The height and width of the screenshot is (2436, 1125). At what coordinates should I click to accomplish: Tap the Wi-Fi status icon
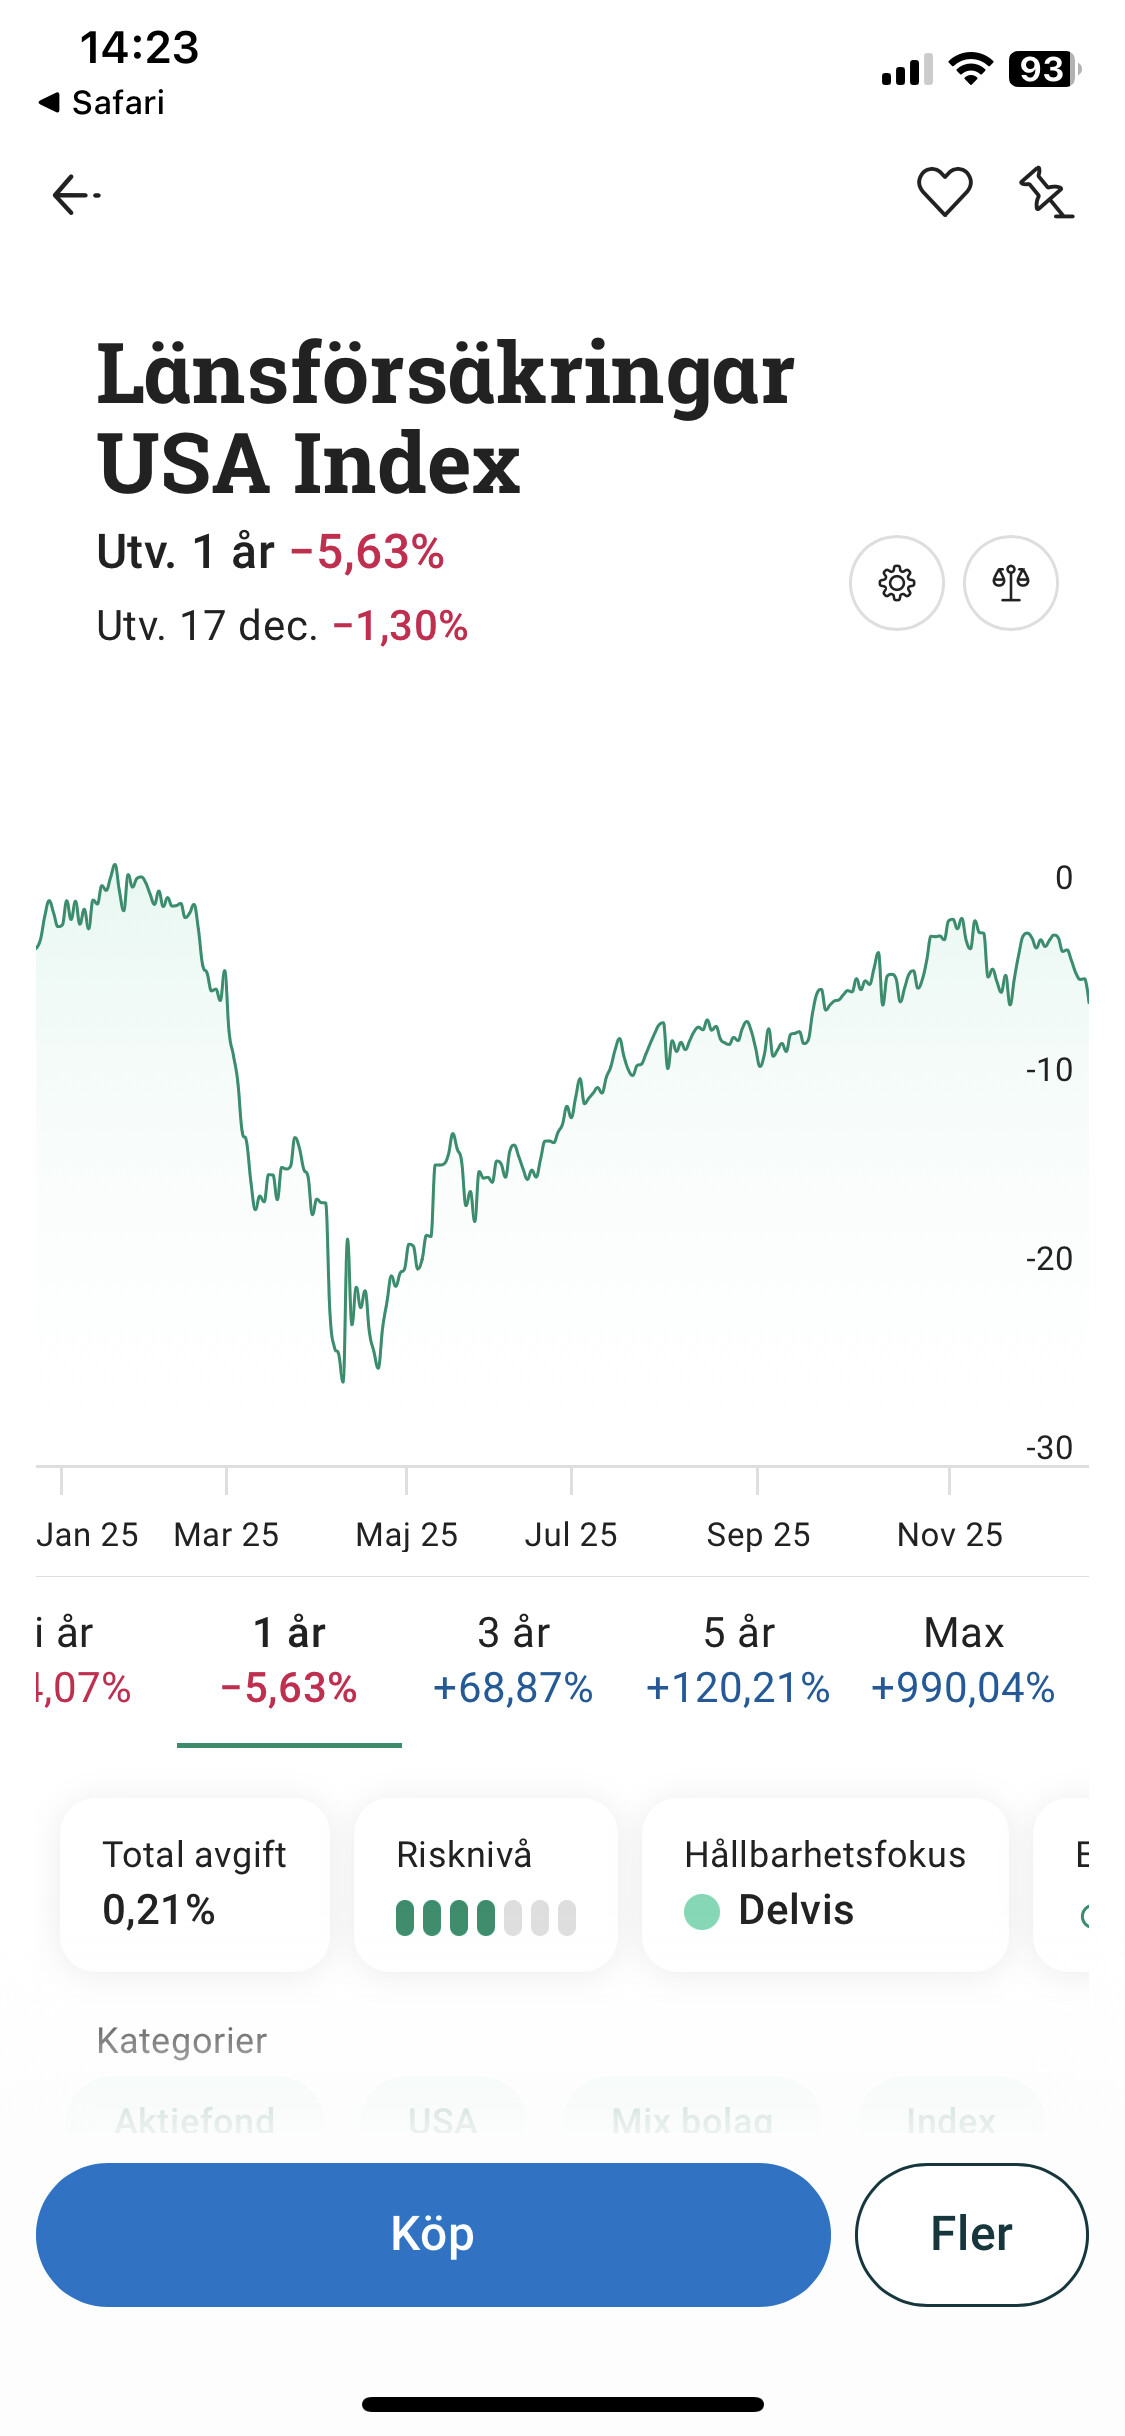969,69
